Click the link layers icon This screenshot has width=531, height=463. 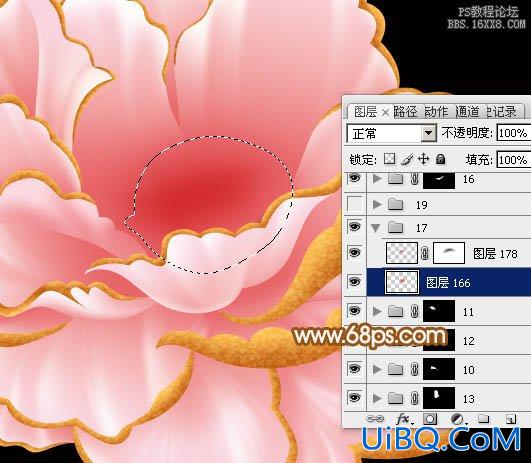(x=375, y=419)
